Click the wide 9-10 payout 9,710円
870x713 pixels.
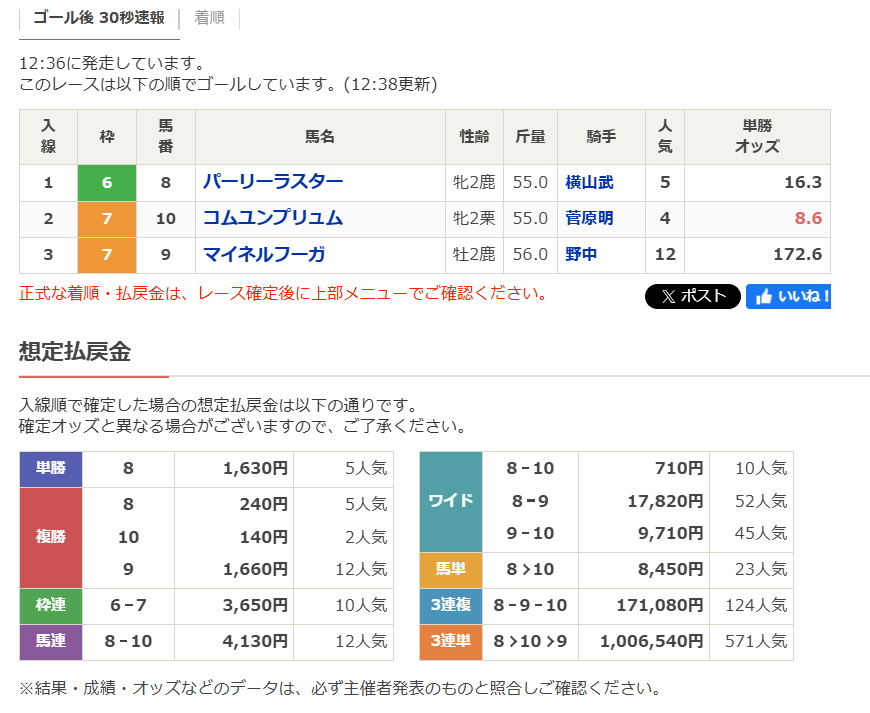click(670, 534)
